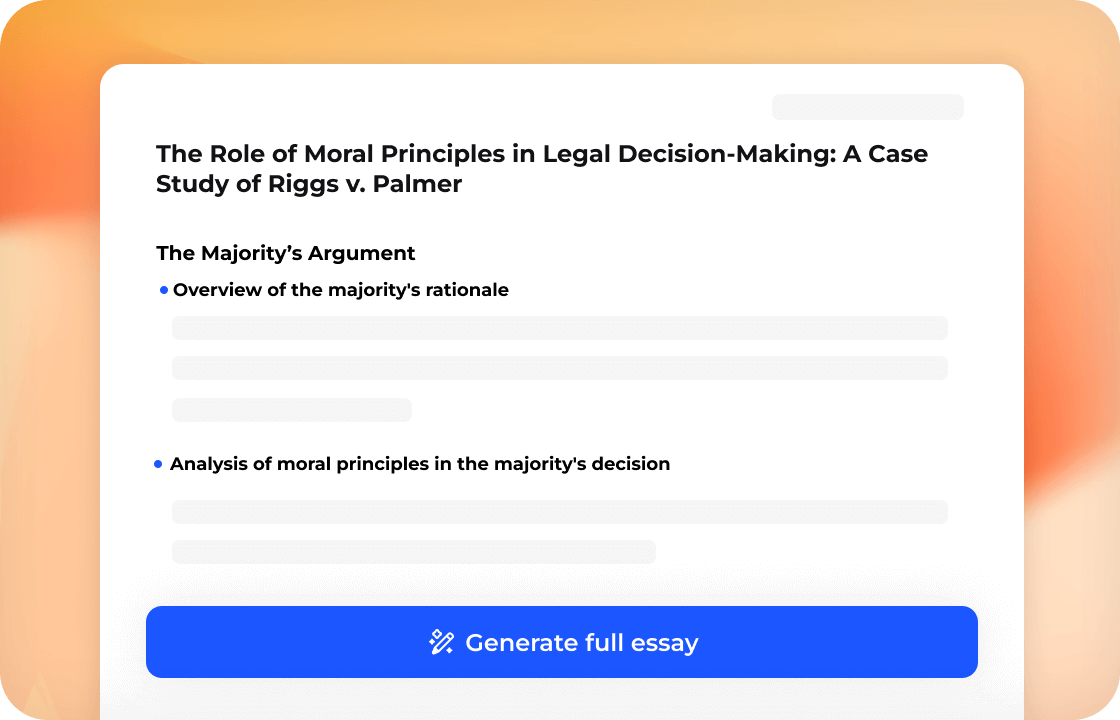Click the "Generate full essay" text label
The height and width of the screenshot is (720, 1120).
point(581,642)
